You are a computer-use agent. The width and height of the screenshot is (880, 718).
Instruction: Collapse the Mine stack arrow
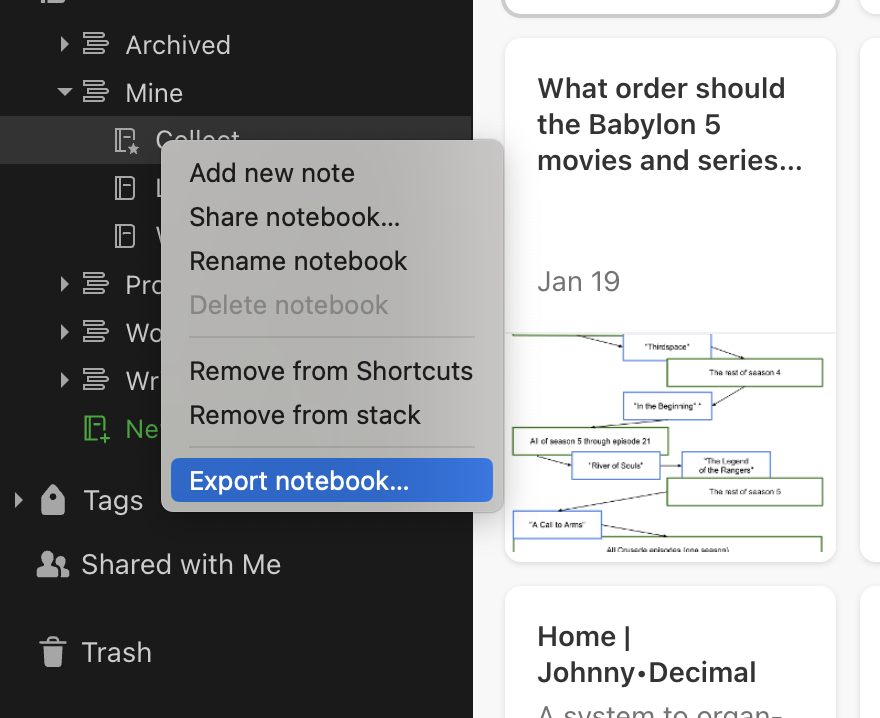65,93
